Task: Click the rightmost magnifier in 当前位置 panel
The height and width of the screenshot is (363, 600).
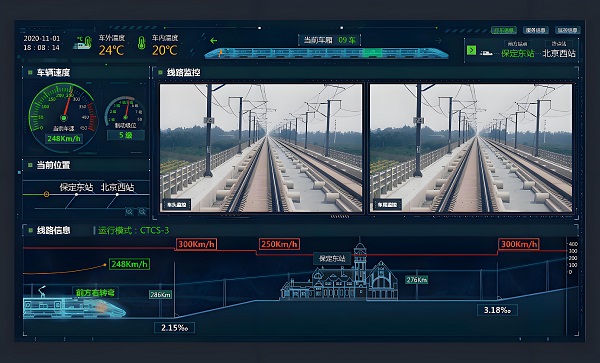Action: pos(142,211)
